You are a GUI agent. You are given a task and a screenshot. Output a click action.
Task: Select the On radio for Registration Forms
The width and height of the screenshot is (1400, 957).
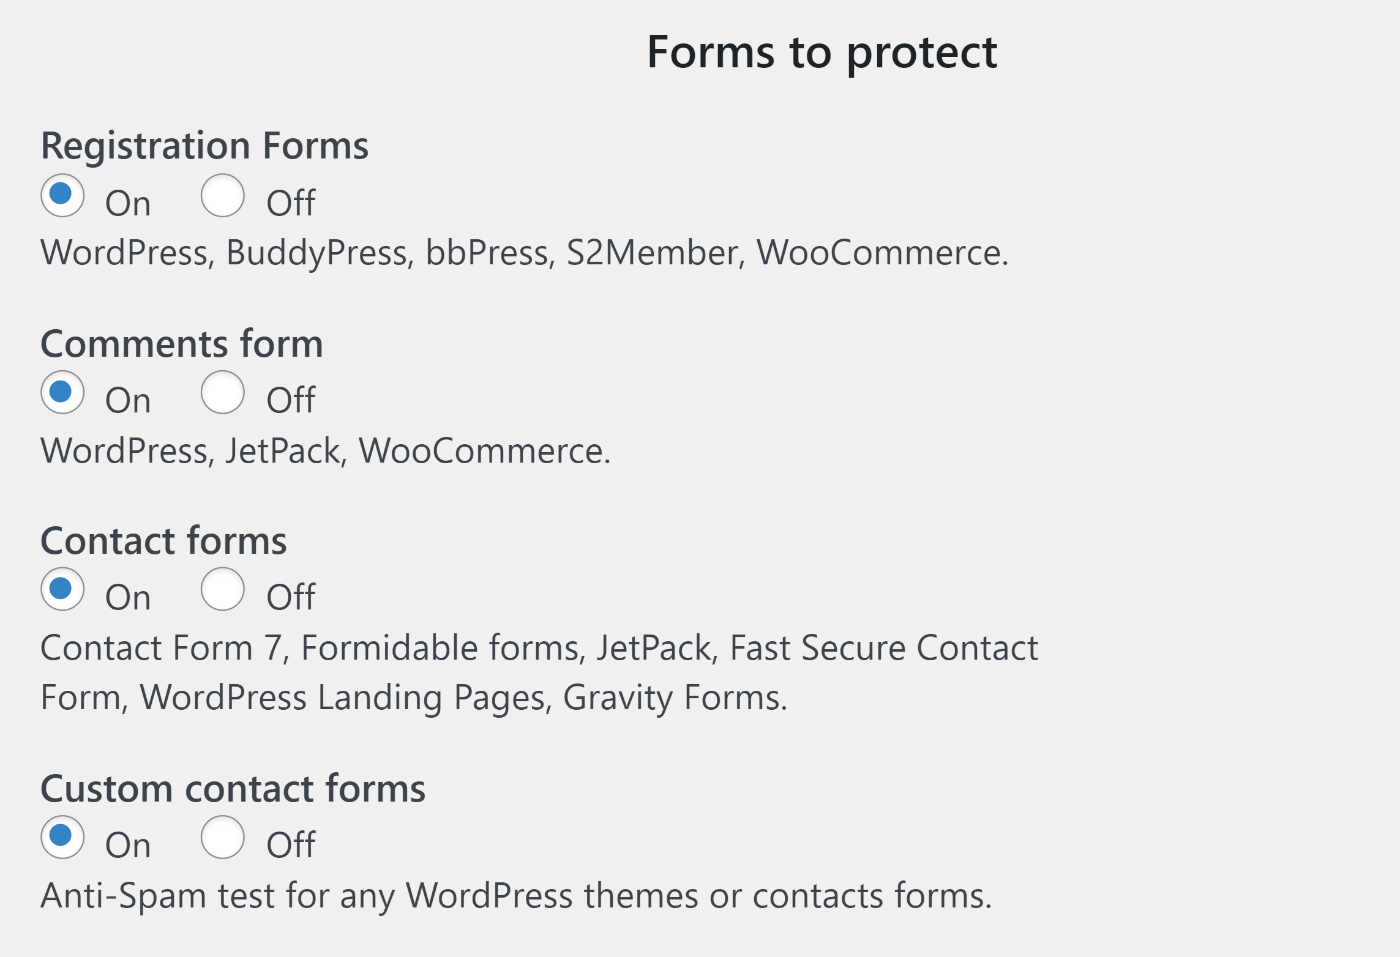click(61, 195)
